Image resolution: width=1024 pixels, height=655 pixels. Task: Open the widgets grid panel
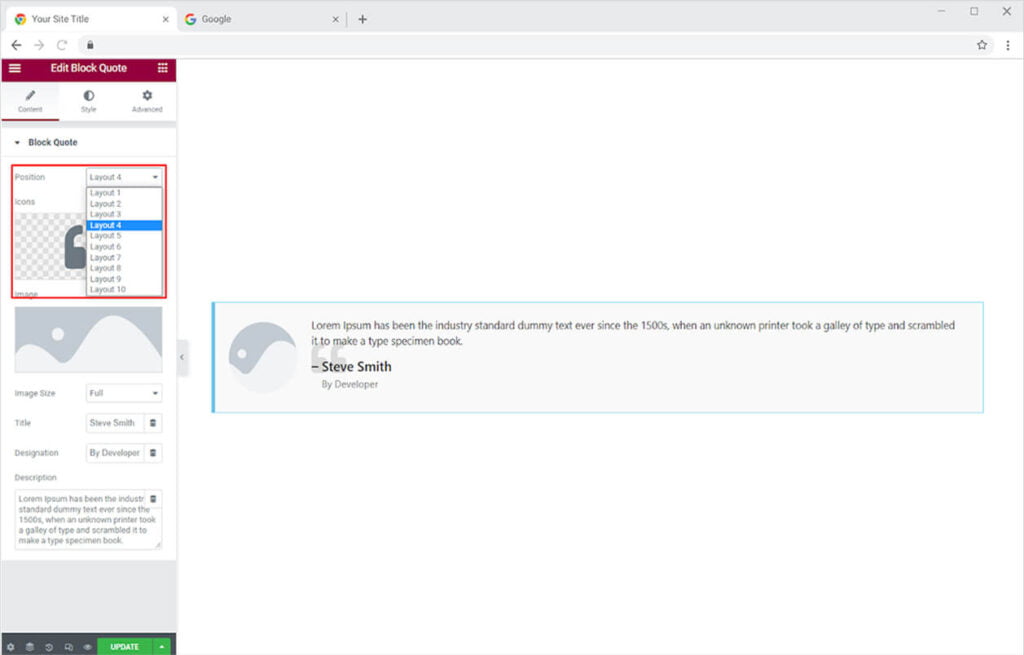[x=162, y=68]
